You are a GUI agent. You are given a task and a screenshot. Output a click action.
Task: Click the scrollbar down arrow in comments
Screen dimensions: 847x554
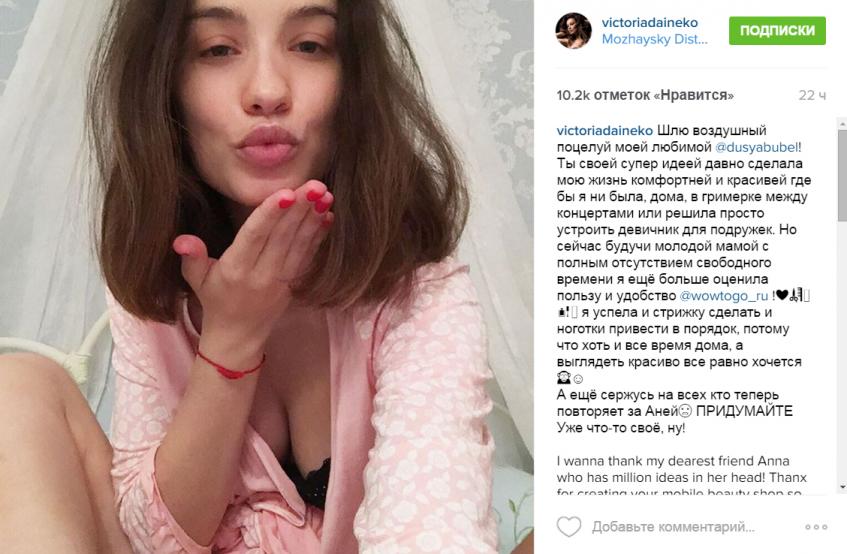pyautogui.click(x=842, y=487)
